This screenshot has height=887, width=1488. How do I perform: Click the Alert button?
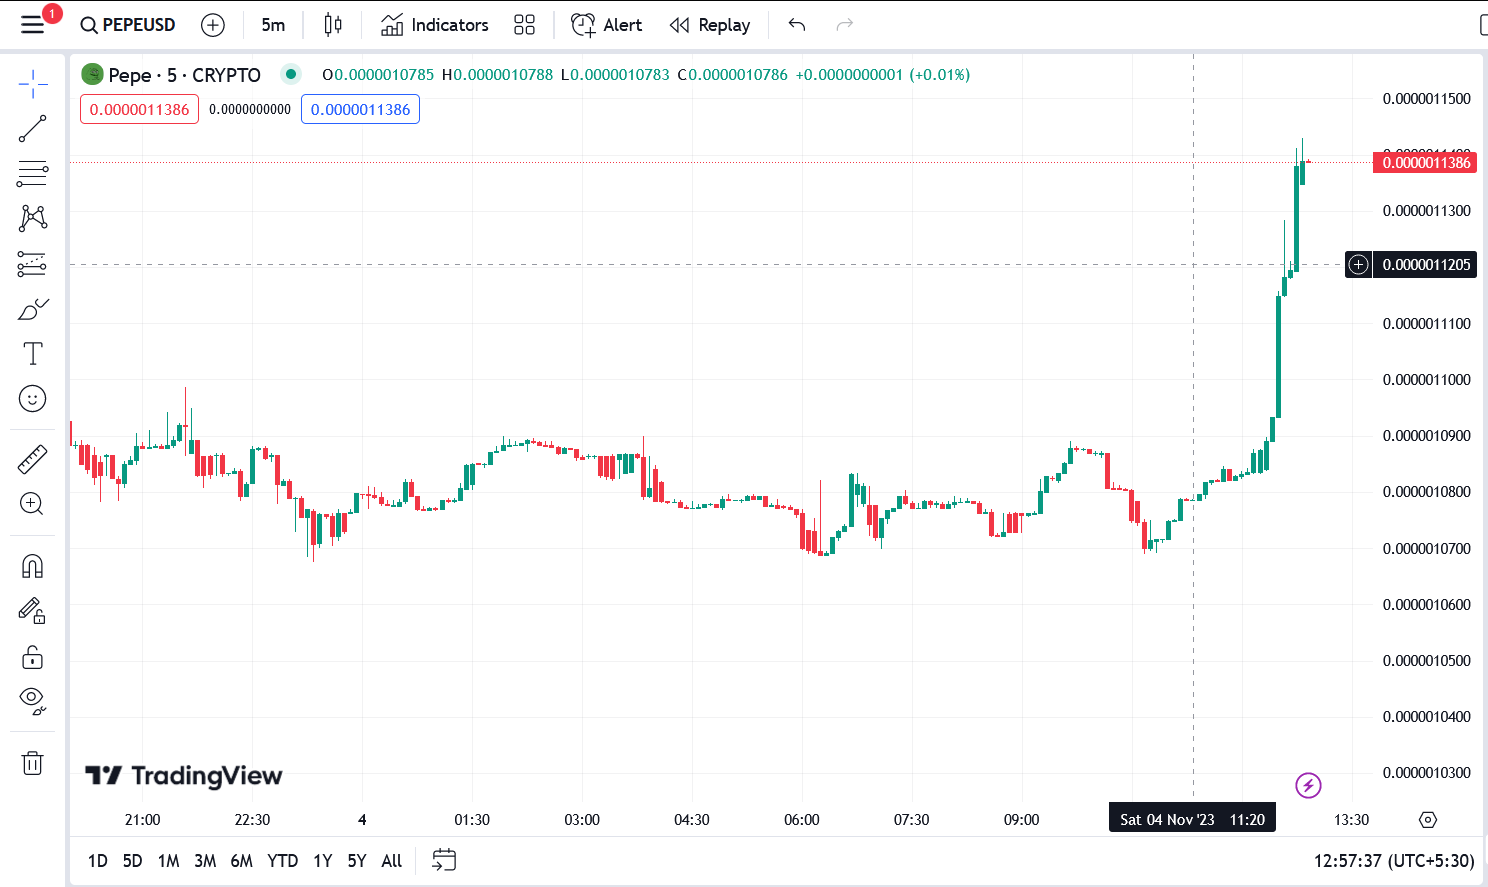607,25
